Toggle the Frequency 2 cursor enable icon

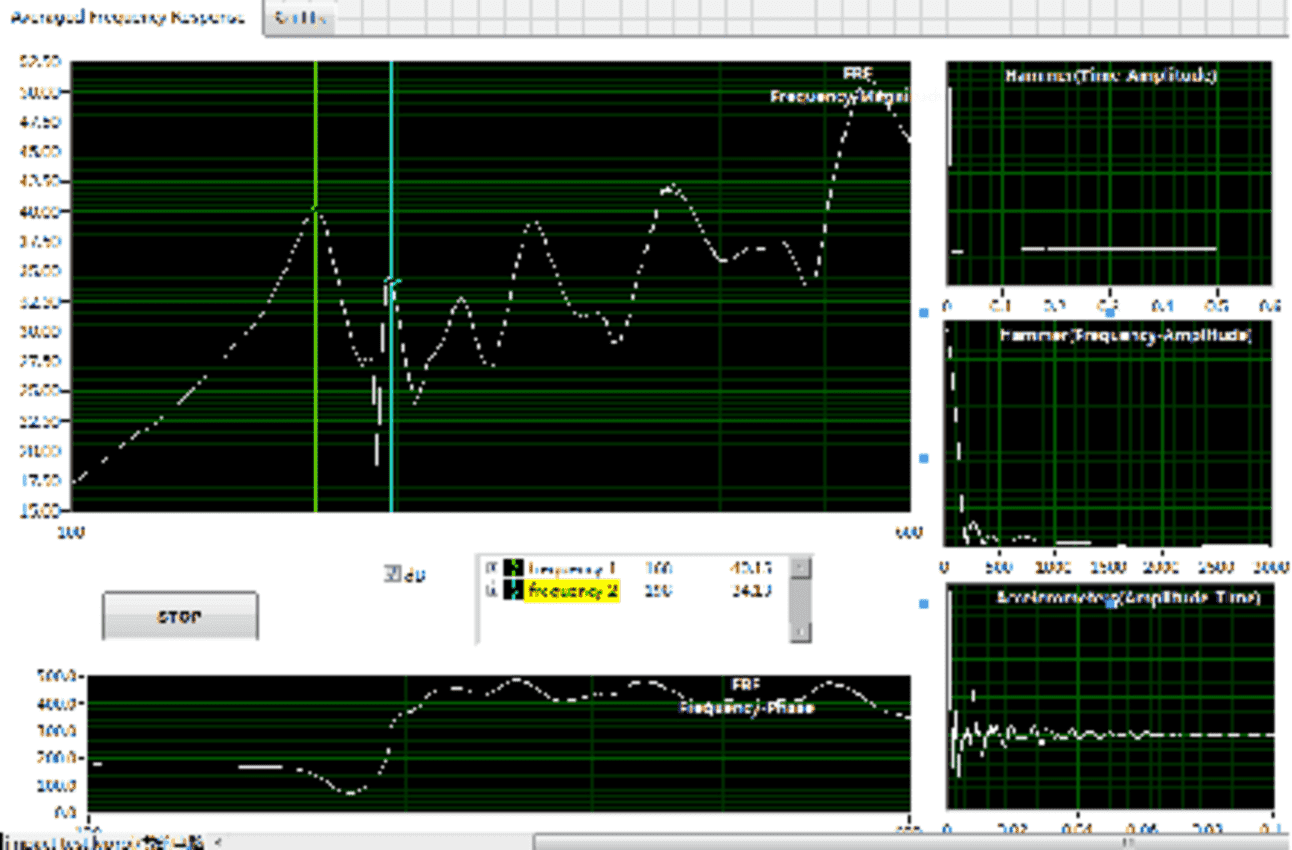point(491,591)
